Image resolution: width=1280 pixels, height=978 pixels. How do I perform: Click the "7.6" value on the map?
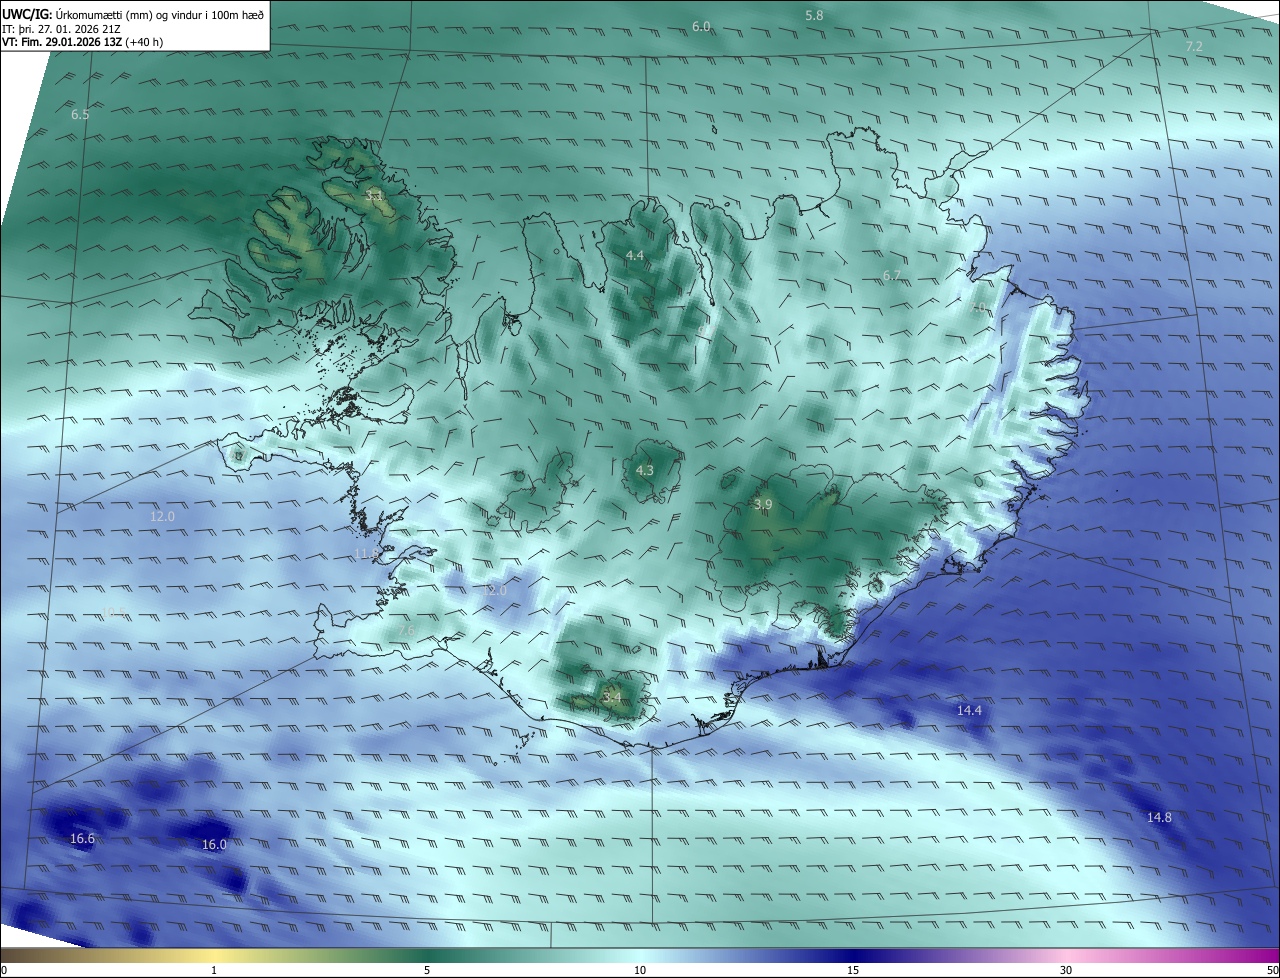pyautogui.click(x=404, y=630)
